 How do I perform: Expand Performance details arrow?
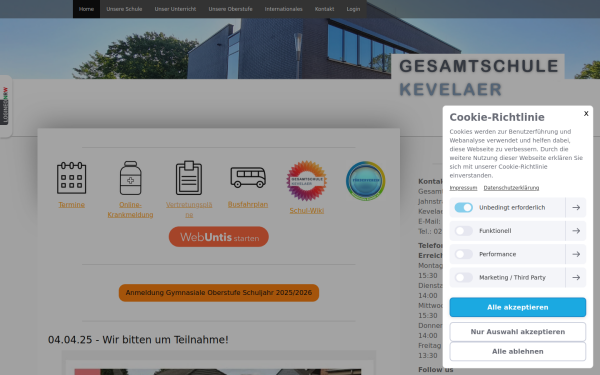coord(576,254)
